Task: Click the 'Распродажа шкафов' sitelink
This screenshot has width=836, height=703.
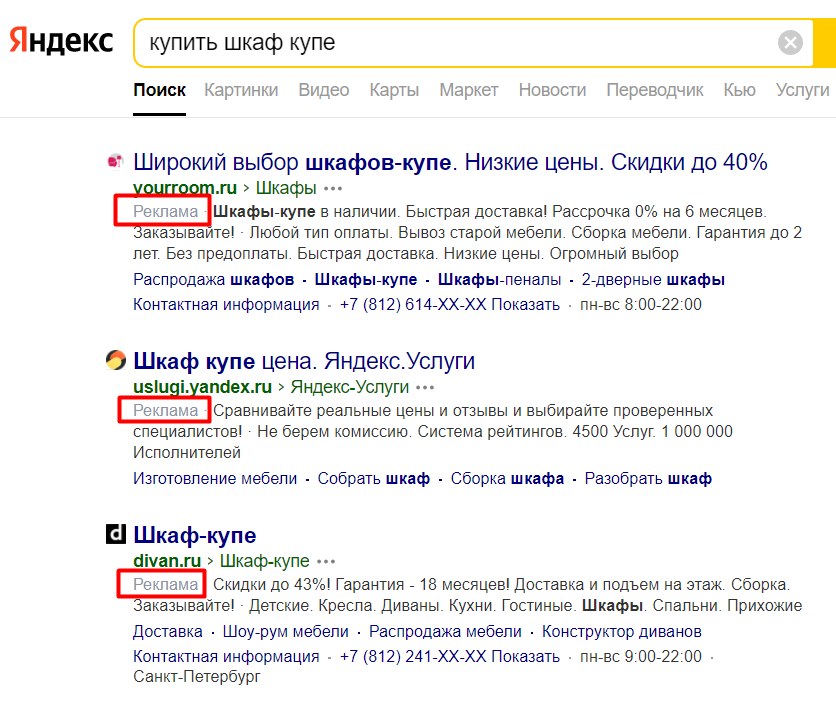Action: (x=210, y=279)
